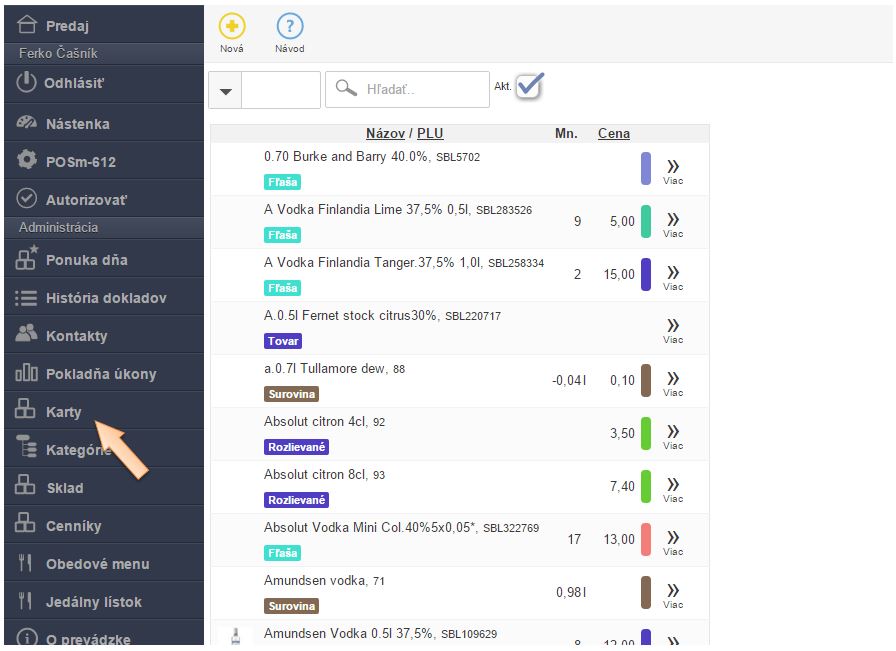Viewport: 896px width, 651px height.
Task: Open the Návod help icon
Action: click(x=289, y=27)
